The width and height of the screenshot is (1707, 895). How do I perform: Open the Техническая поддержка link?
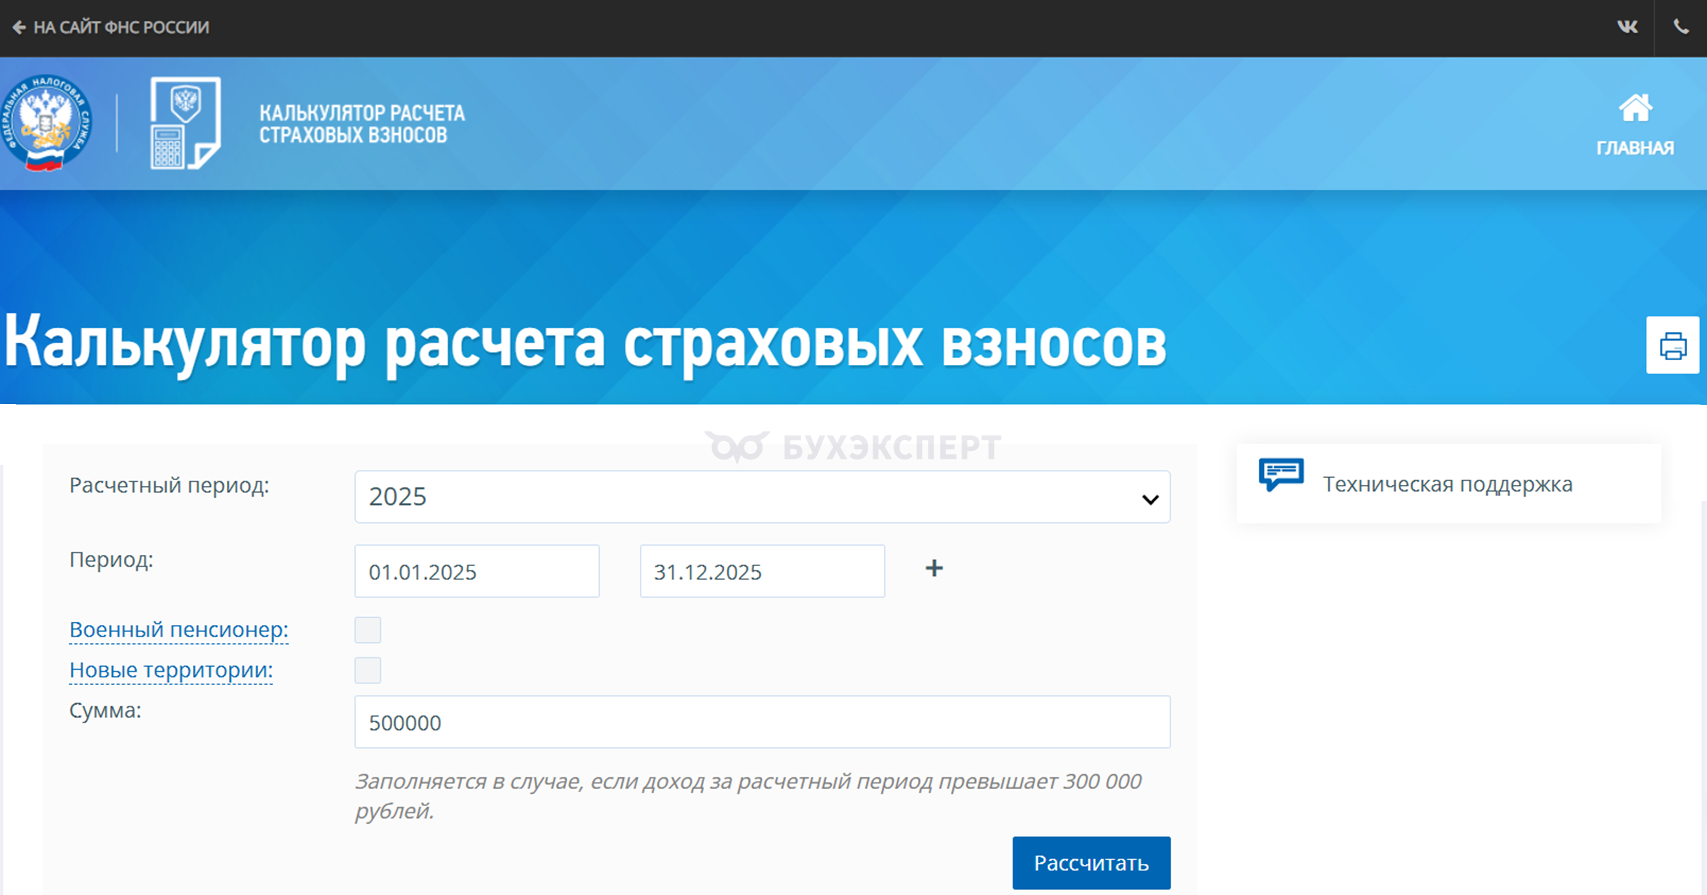pos(1448,484)
